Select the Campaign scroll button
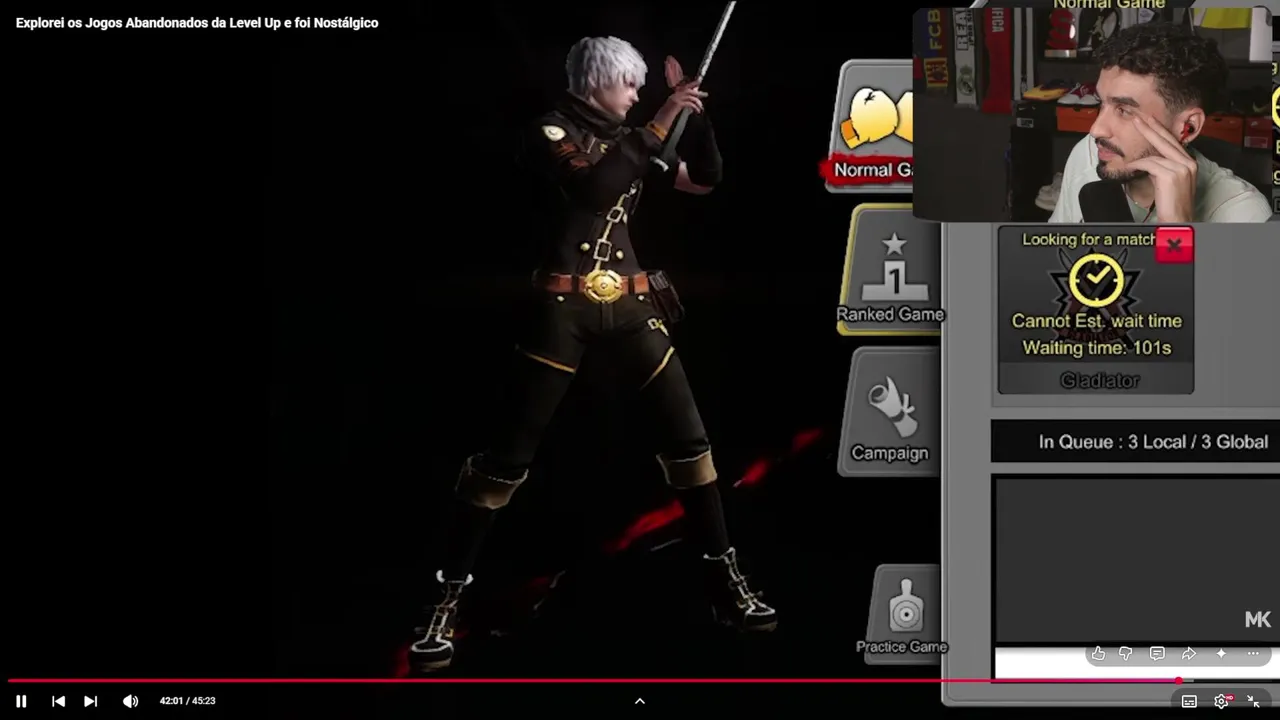The width and height of the screenshot is (1280, 720). [890, 412]
